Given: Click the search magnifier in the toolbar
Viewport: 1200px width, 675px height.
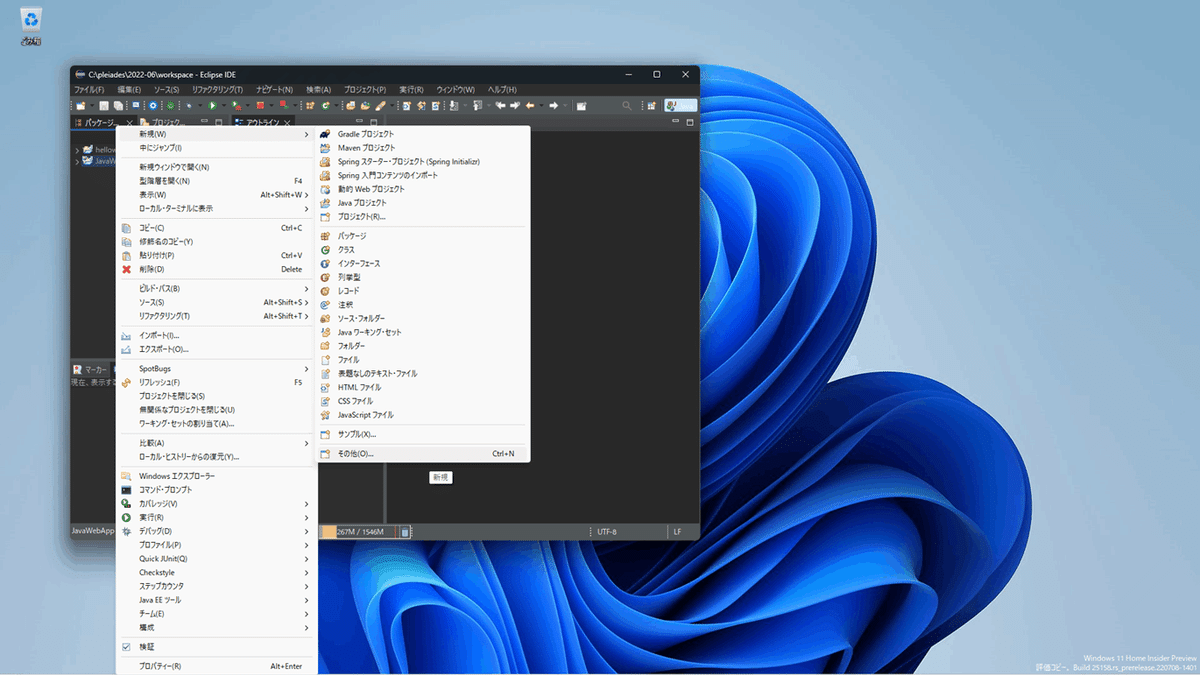Looking at the screenshot, I should 627,105.
